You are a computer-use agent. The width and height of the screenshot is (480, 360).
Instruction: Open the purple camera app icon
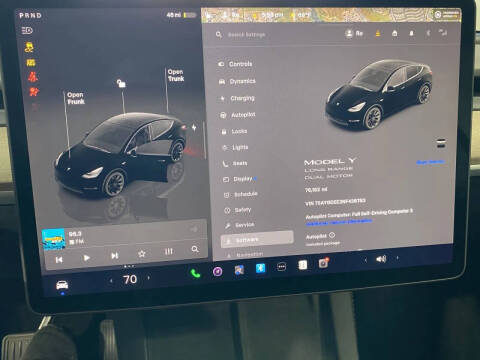[x=217, y=272]
